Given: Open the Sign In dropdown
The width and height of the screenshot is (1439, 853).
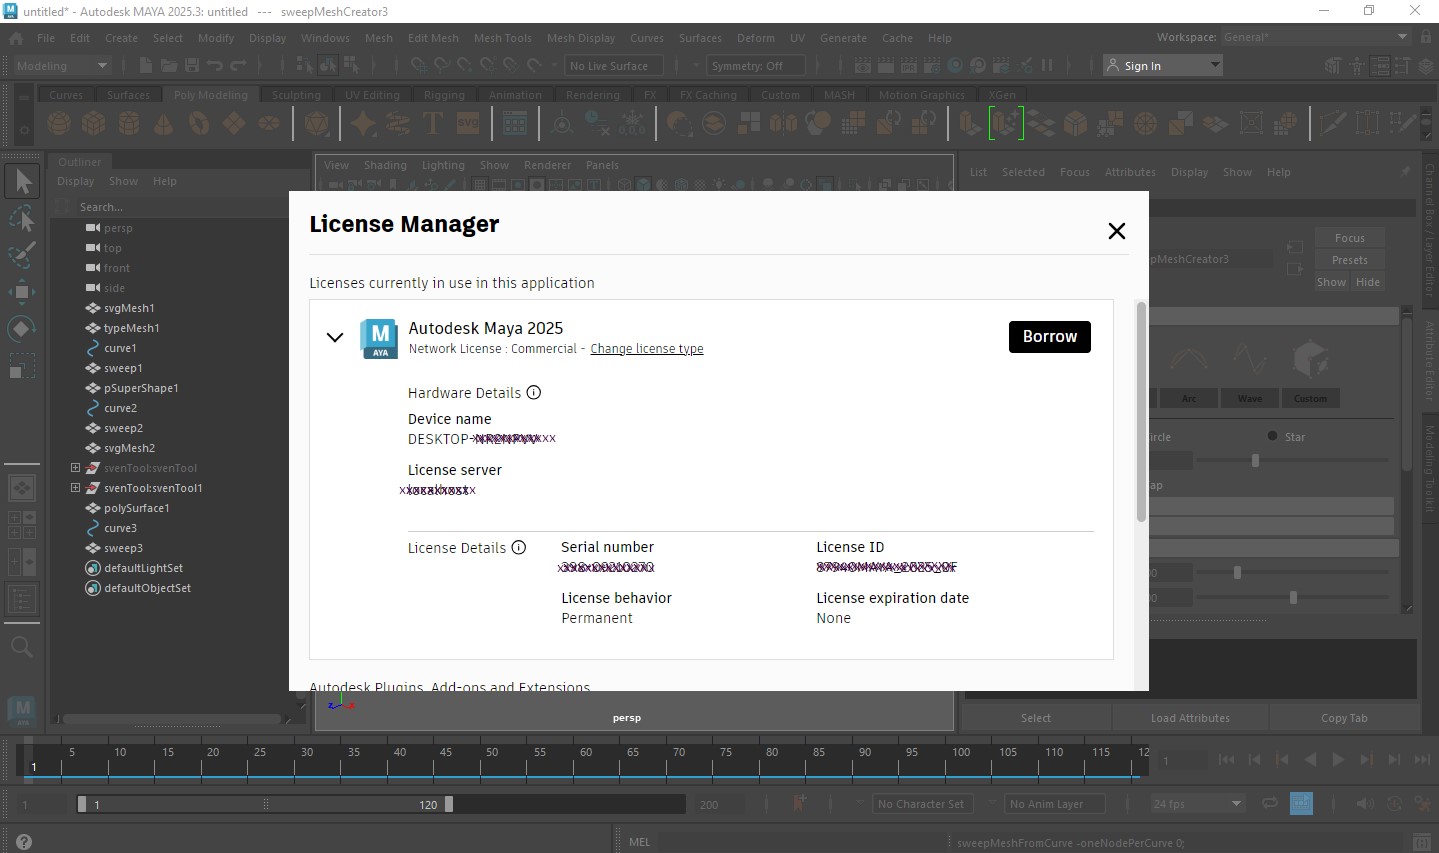Looking at the screenshot, I should click(x=1163, y=66).
